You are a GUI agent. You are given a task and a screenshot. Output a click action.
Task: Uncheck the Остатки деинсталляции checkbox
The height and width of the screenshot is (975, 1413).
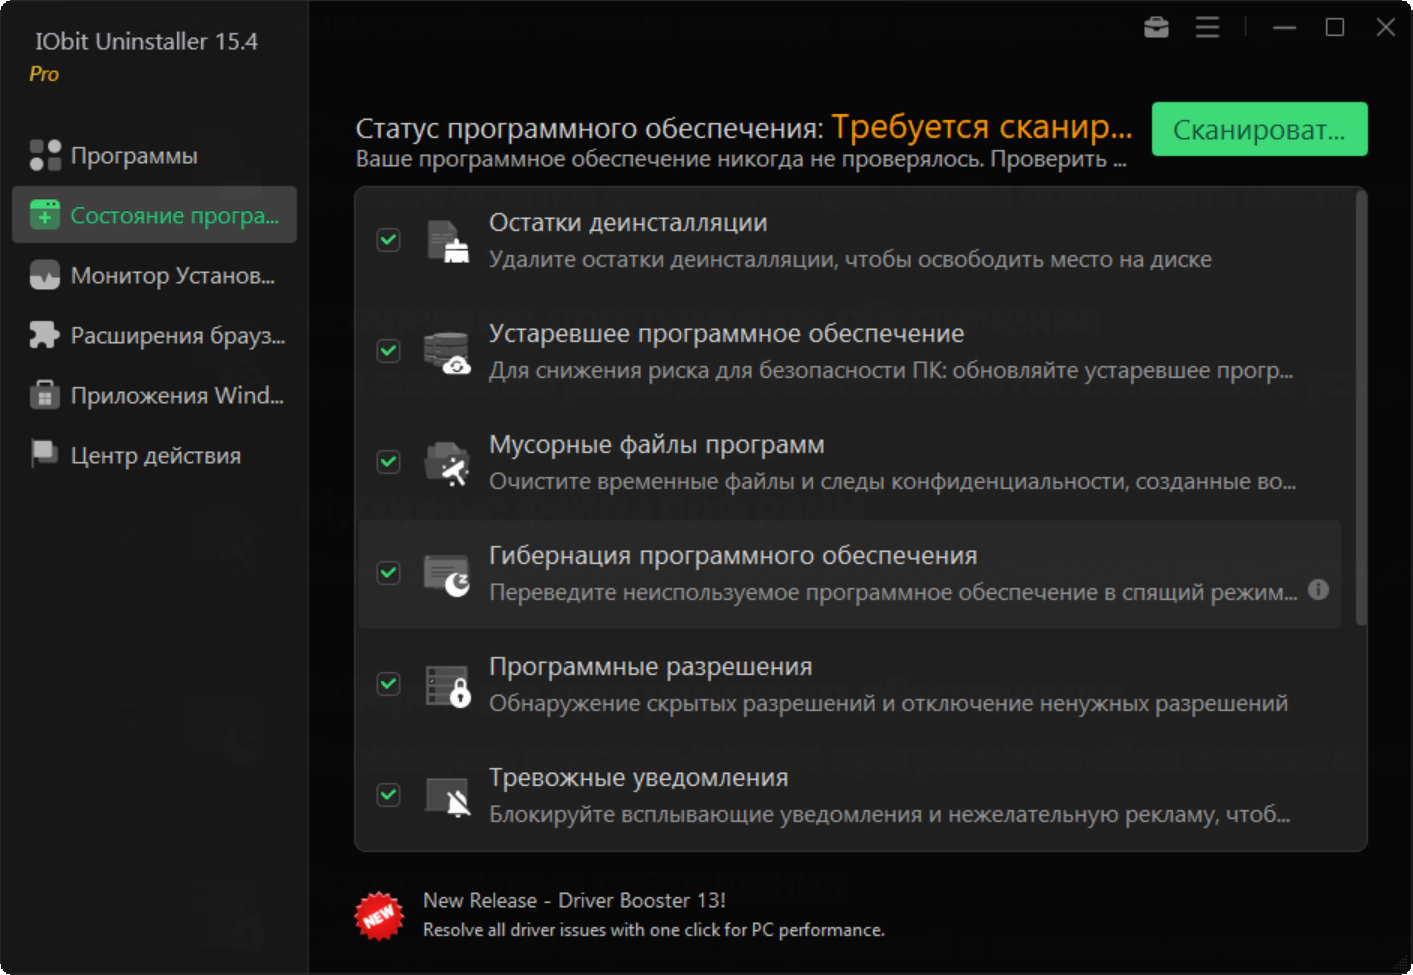388,240
